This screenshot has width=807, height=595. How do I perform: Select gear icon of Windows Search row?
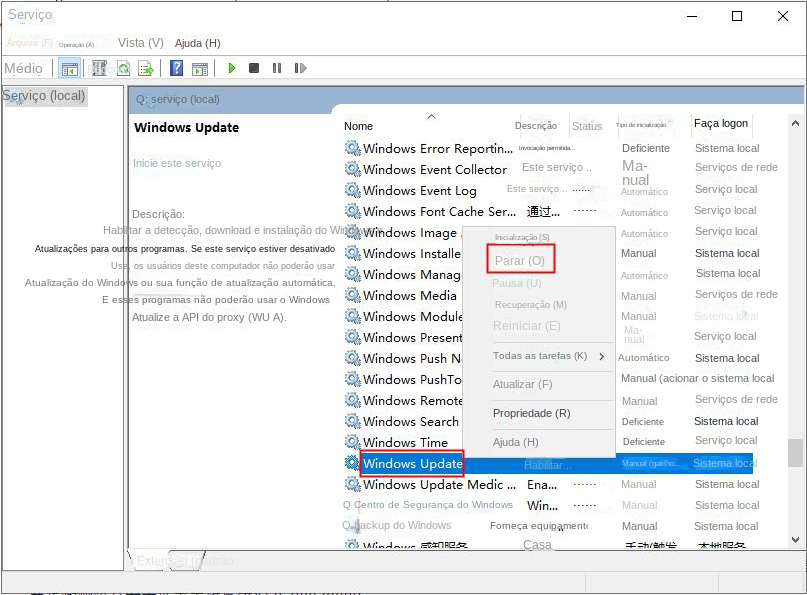[x=352, y=421]
